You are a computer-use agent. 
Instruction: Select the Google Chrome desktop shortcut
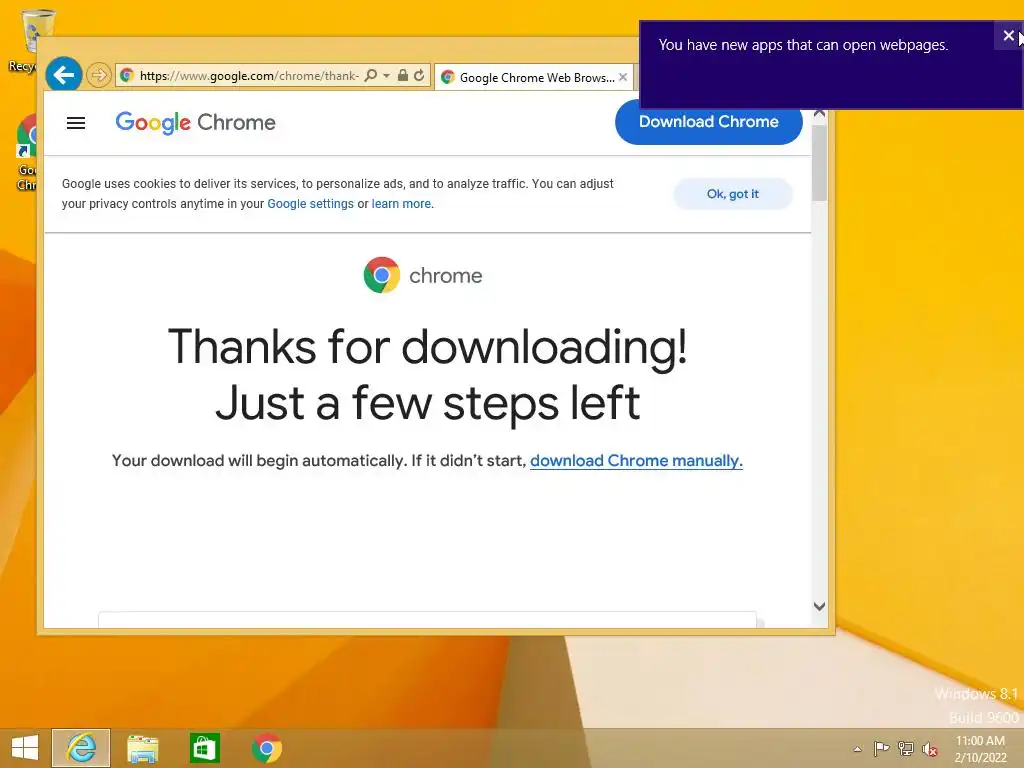(26, 152)
